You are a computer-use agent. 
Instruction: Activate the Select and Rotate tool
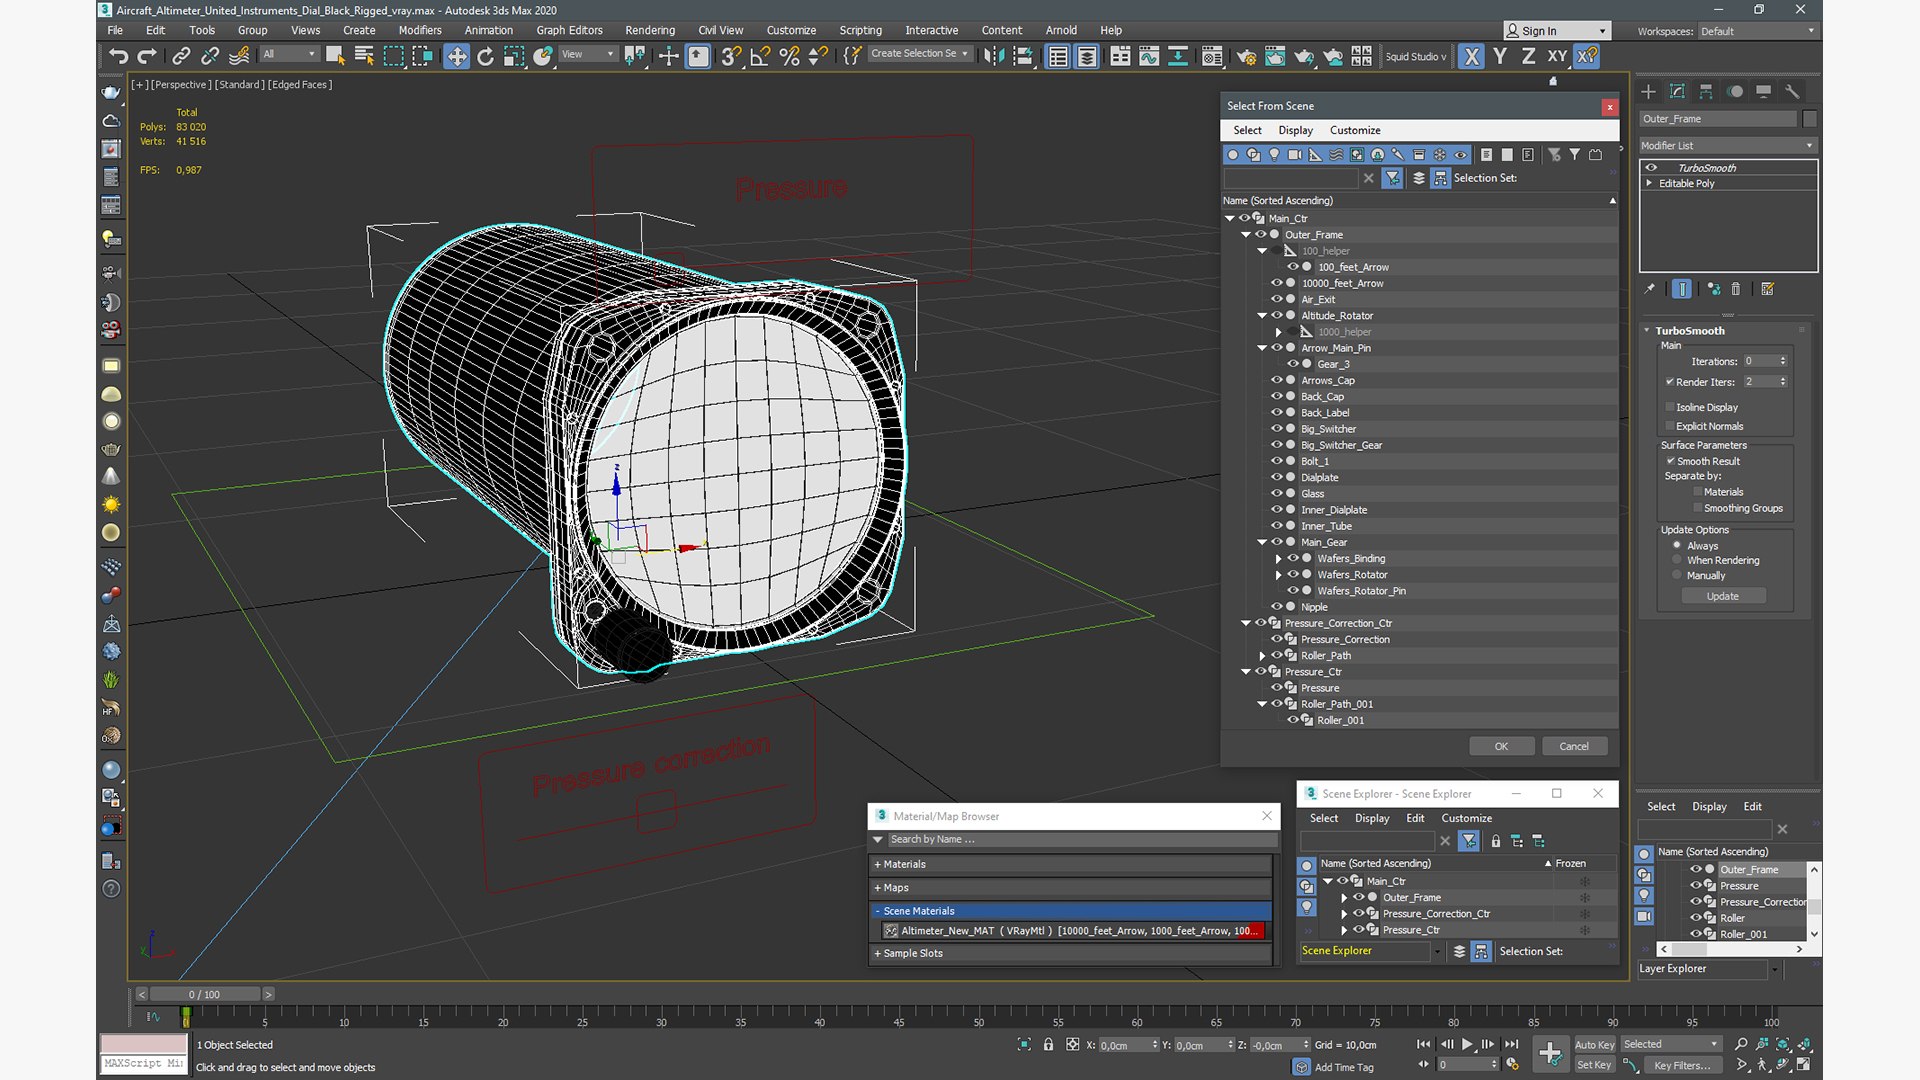(x=486, y=56)
